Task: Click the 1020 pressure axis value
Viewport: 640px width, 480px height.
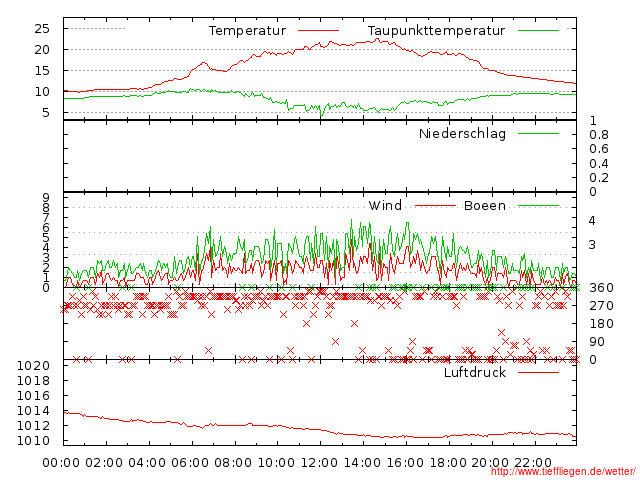Action: point(33,366)
